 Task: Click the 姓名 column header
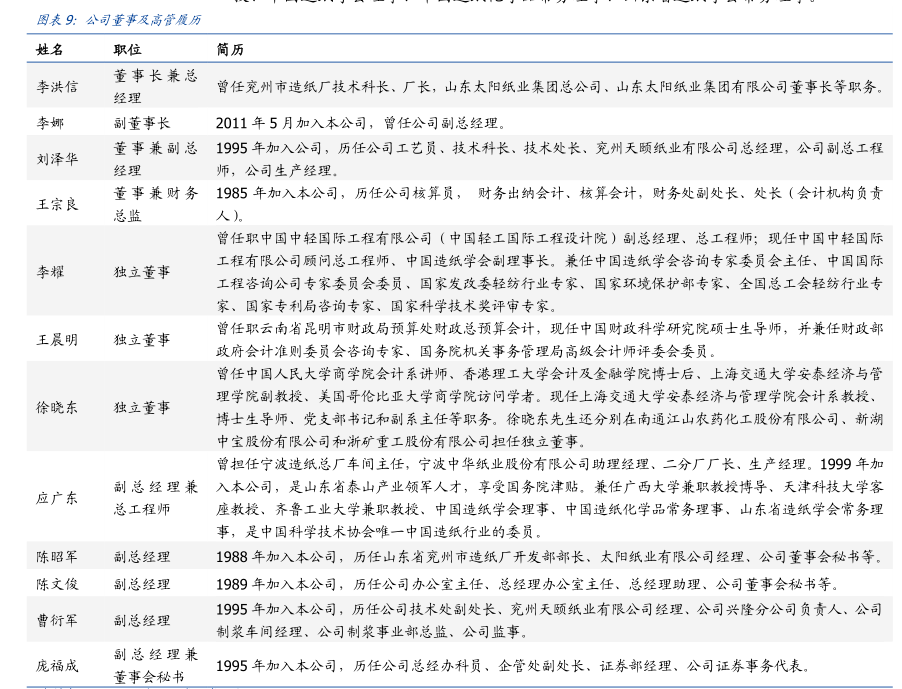(50, 49)
